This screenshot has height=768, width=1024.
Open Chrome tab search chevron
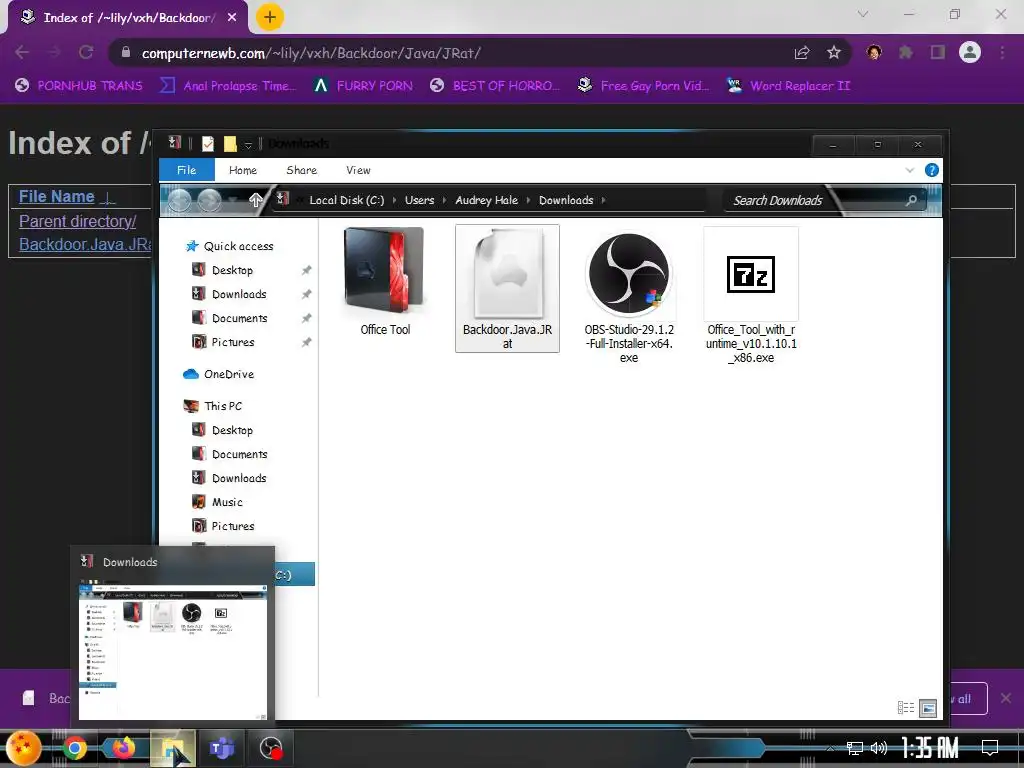coord(863,14)
